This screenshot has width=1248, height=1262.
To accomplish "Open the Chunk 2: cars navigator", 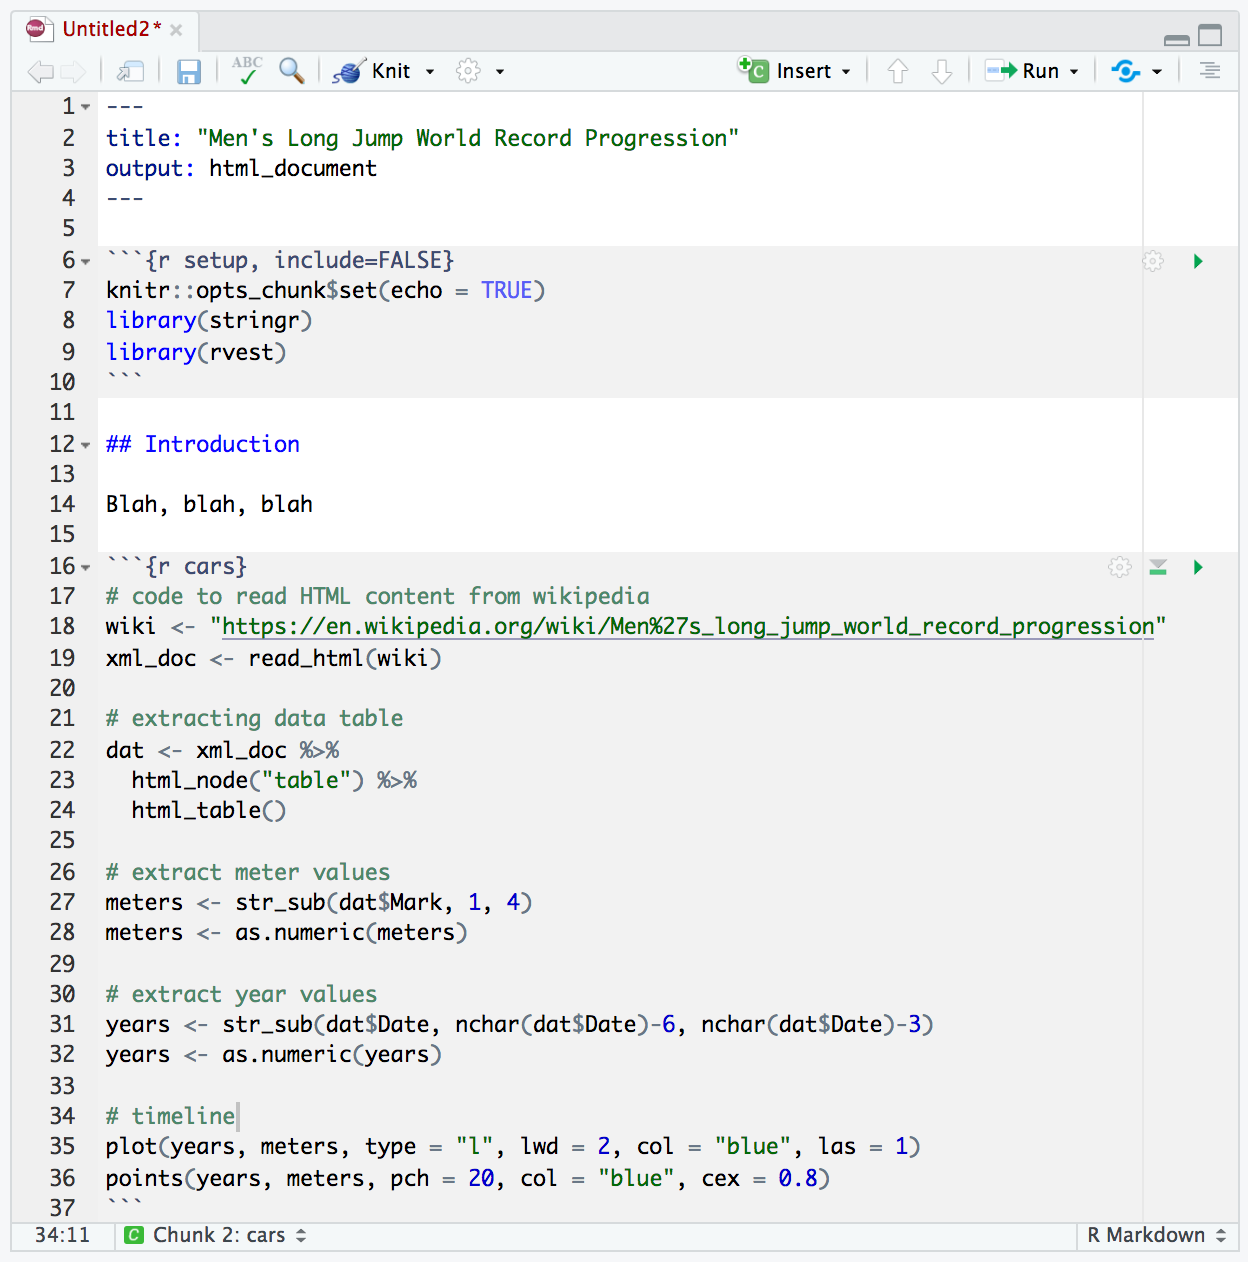I will [229, 1235].
